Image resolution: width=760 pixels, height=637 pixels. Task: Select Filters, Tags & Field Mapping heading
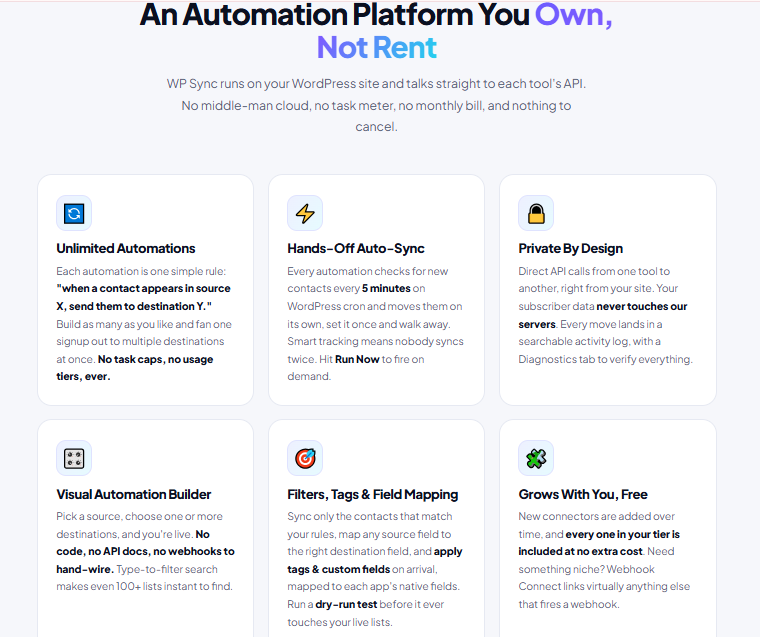[373, 494]
